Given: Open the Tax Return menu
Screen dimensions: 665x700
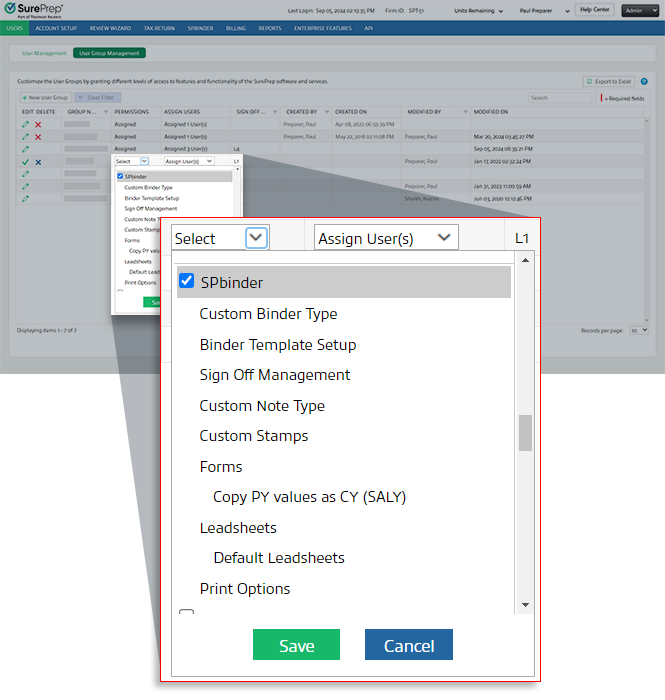Looking at the screenshot, I should pyautogui.click(x=160, y=29).
